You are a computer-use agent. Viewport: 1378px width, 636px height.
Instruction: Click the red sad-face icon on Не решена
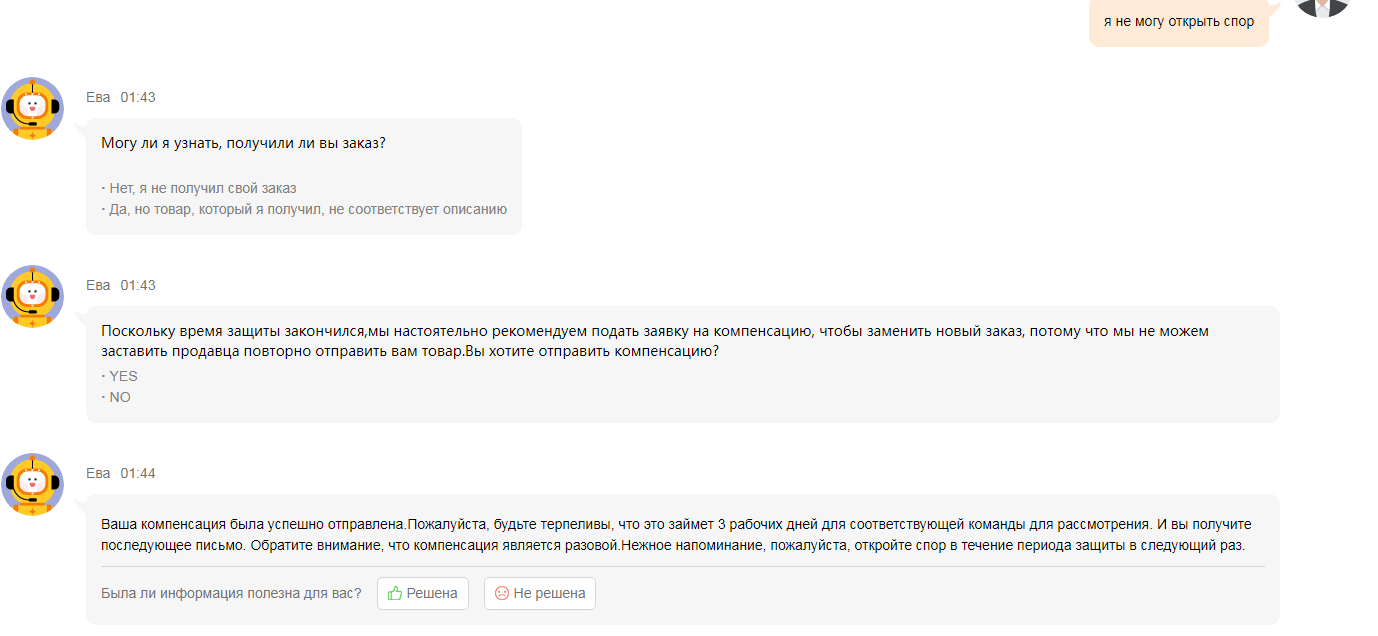[502, 593]
